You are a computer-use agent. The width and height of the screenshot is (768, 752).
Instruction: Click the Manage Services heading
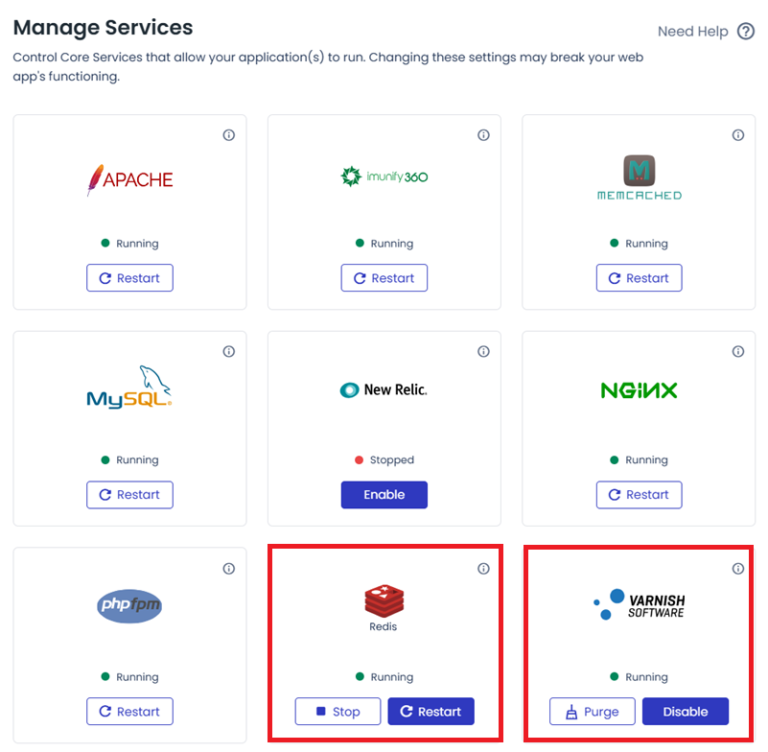pyautogui.click(x=103, y=27)
